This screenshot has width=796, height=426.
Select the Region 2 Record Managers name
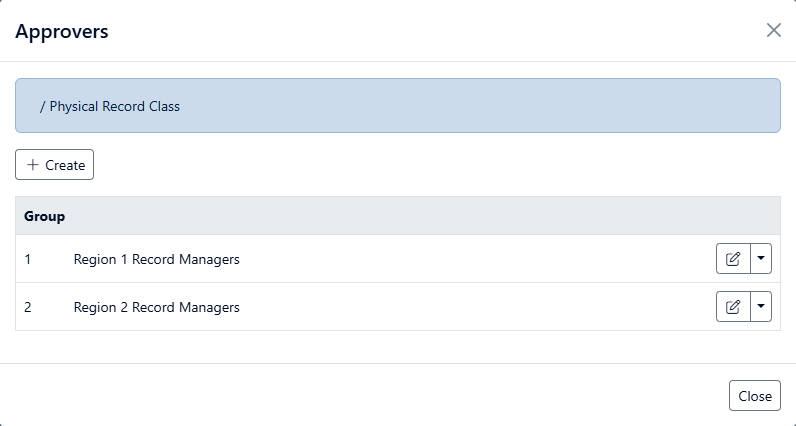(157, 308)
